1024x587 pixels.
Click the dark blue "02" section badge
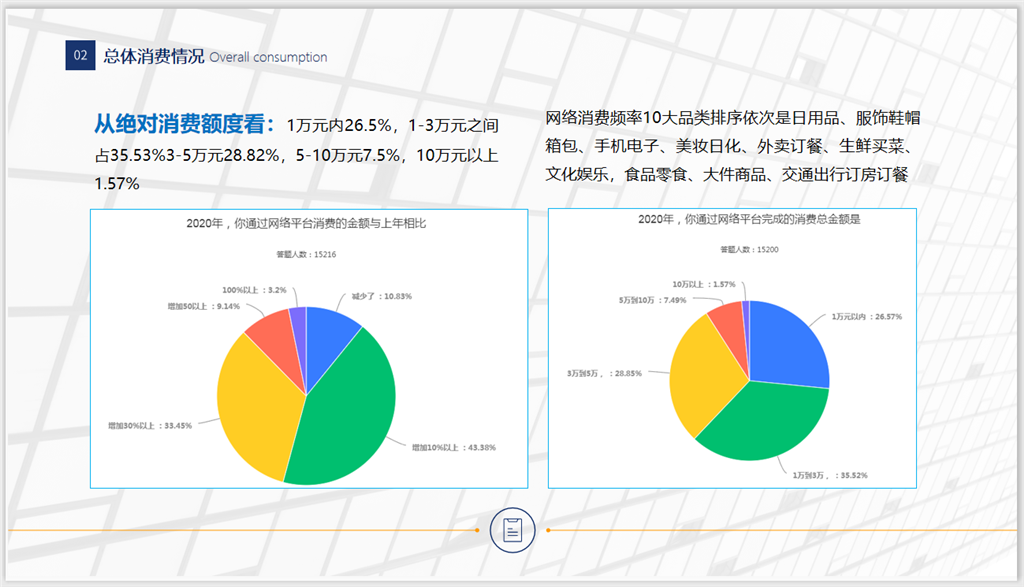pyautogui.click(x=79, y=56)
